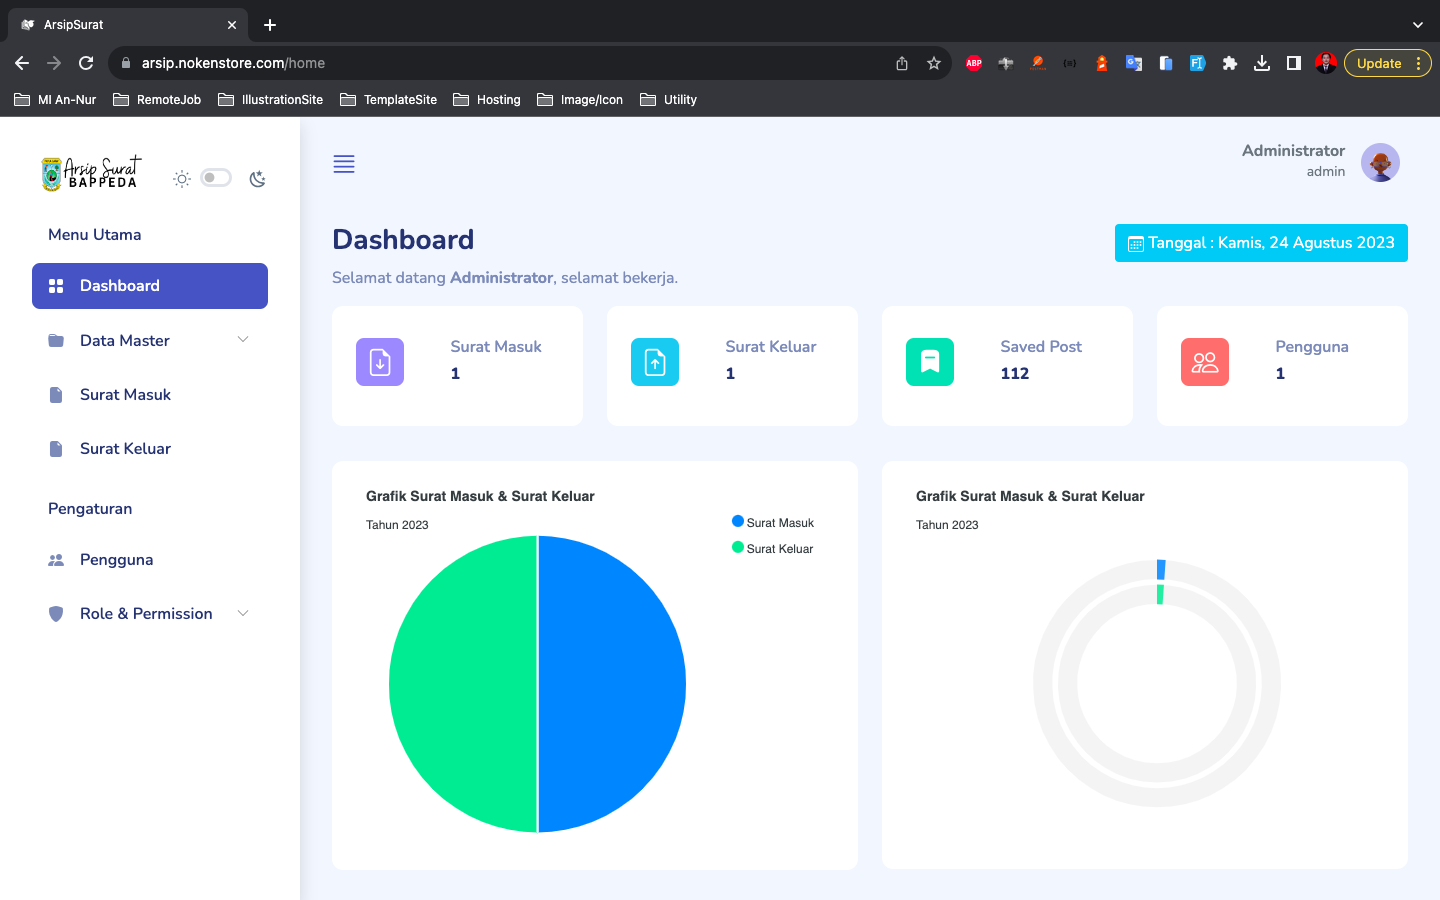Viewport: 1440px width, 900px height.
Task: Toggle the dark mode switch
Action: pyautogui.click(x=216, y=178)
